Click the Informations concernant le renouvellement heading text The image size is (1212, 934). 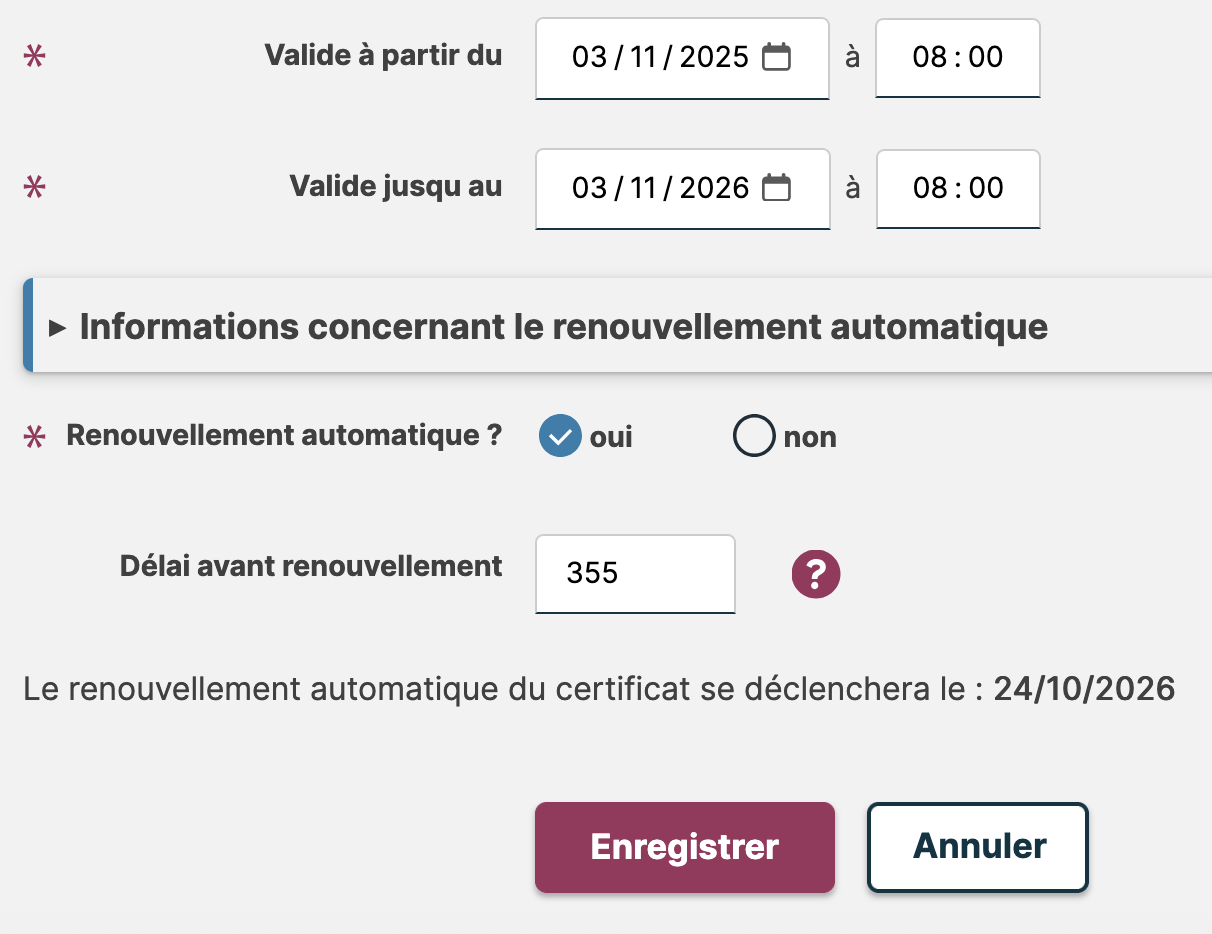[x=563, y=327]
